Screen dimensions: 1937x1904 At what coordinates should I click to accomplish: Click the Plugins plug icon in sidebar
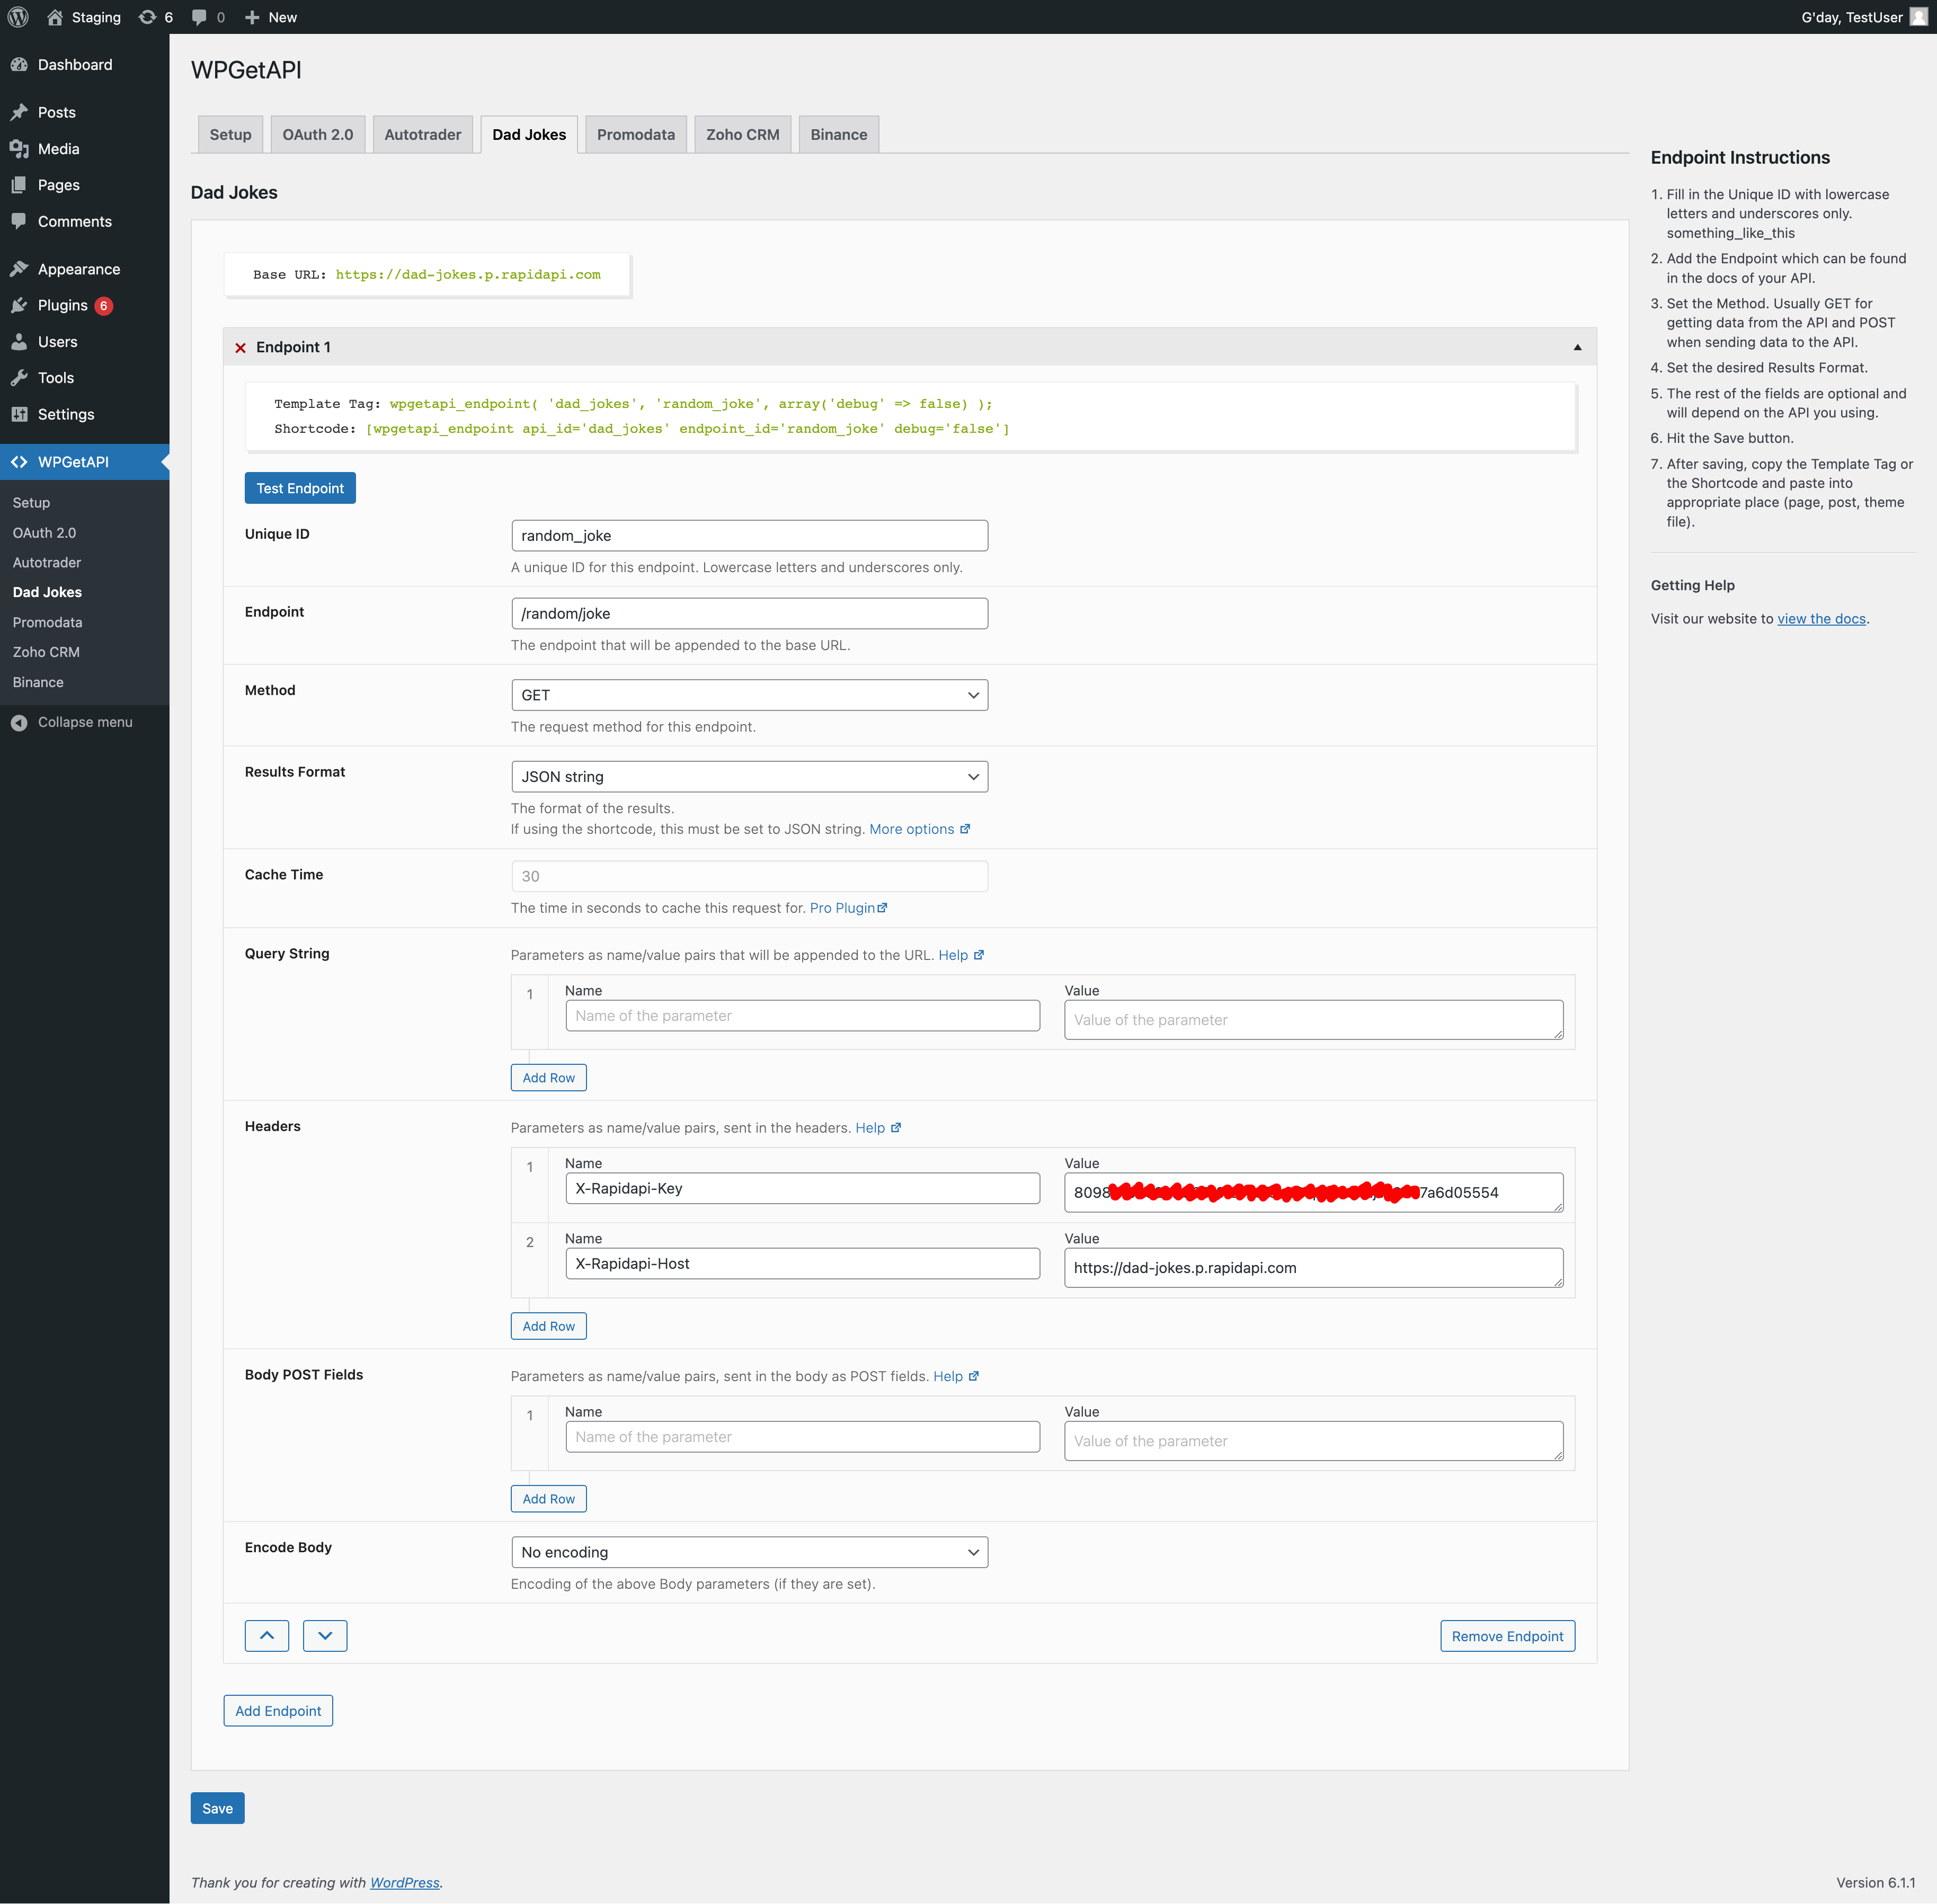point(19,305)
